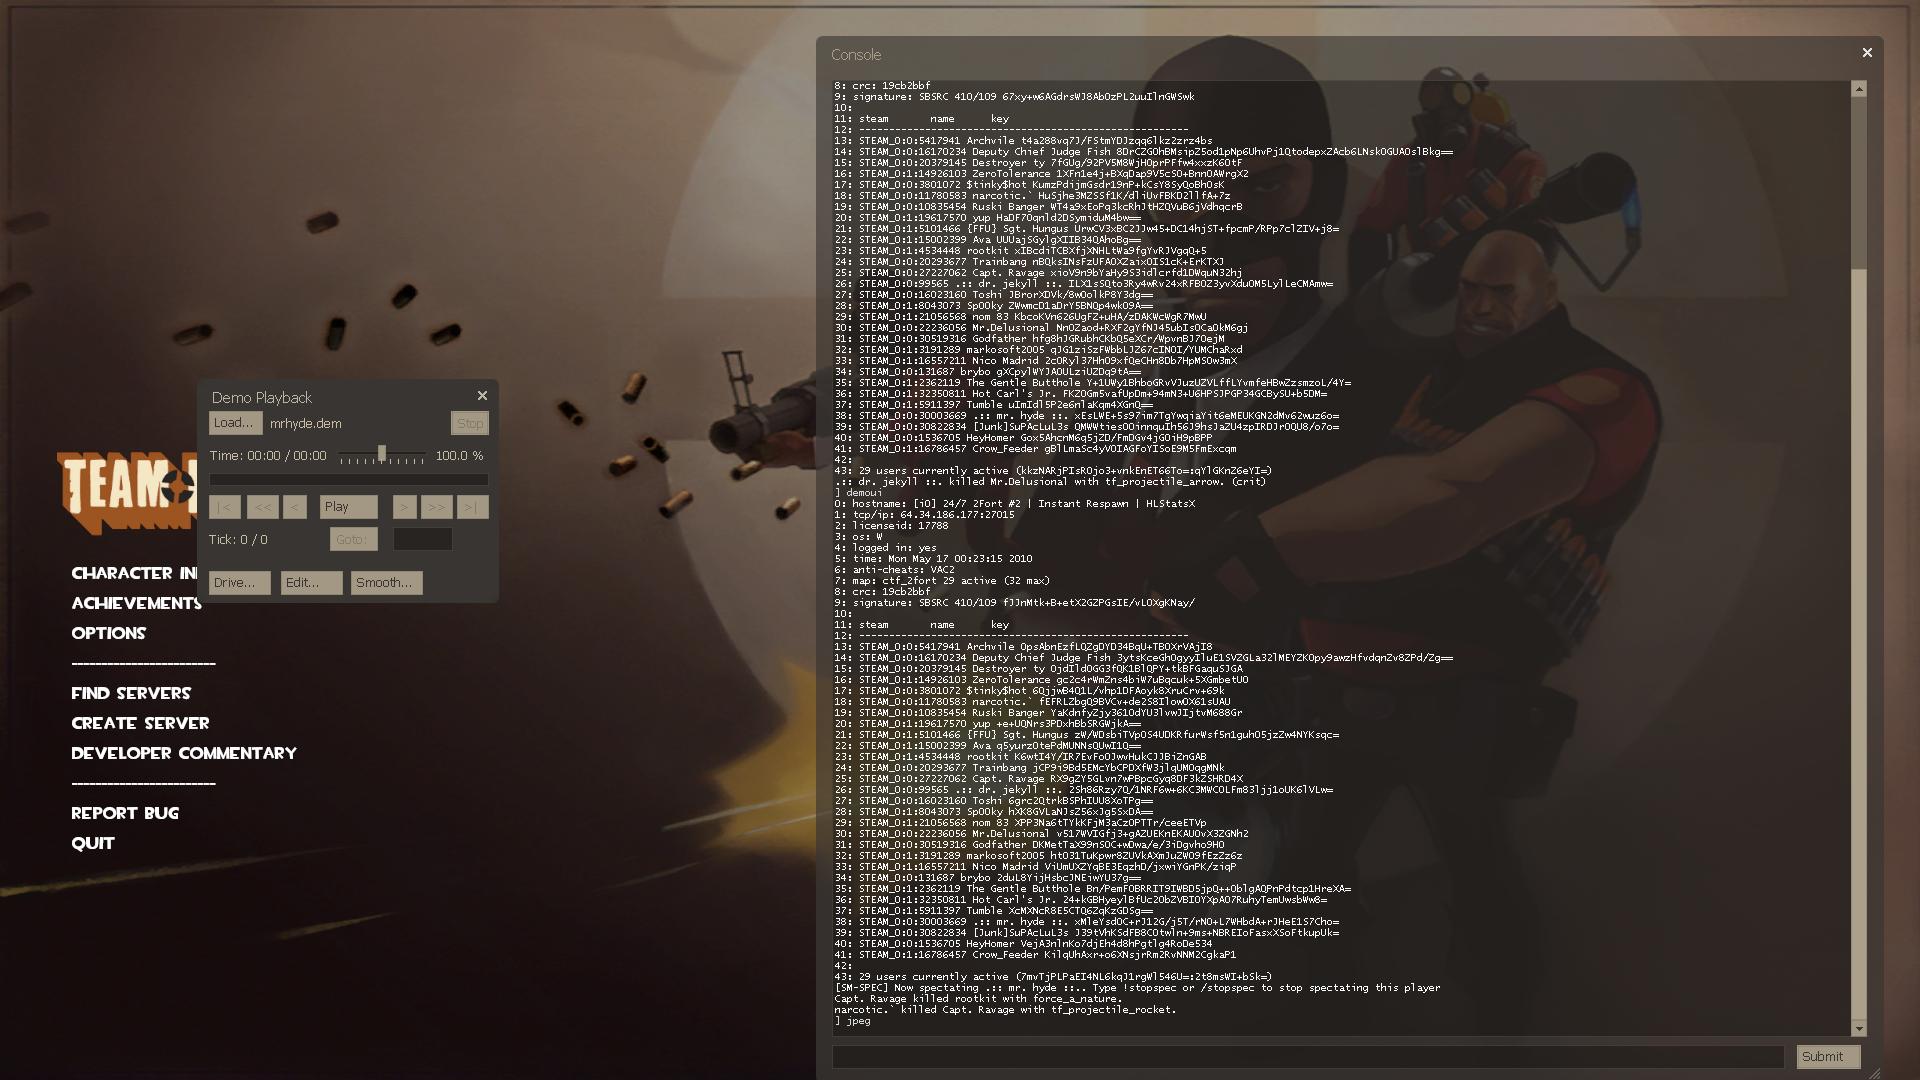Step back one frame with < button

pyautogui.click(x=294, y=507)
